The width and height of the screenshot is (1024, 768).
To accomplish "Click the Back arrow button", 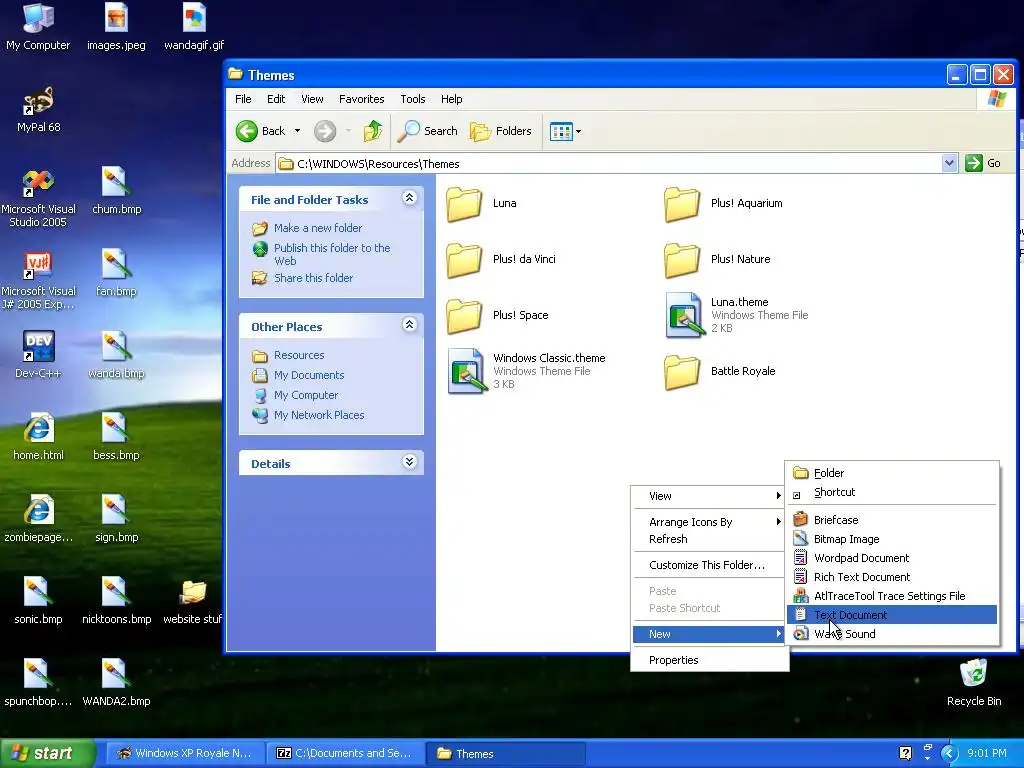I will (x=261, y=131).
